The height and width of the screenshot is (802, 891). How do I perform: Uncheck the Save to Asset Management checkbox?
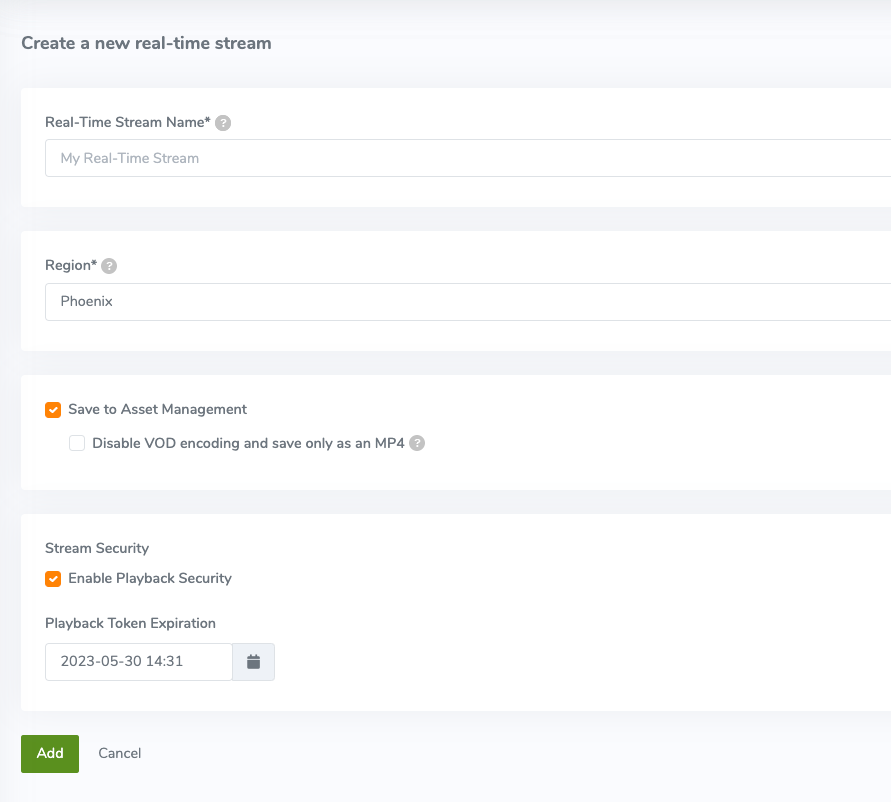pos(53,410)
